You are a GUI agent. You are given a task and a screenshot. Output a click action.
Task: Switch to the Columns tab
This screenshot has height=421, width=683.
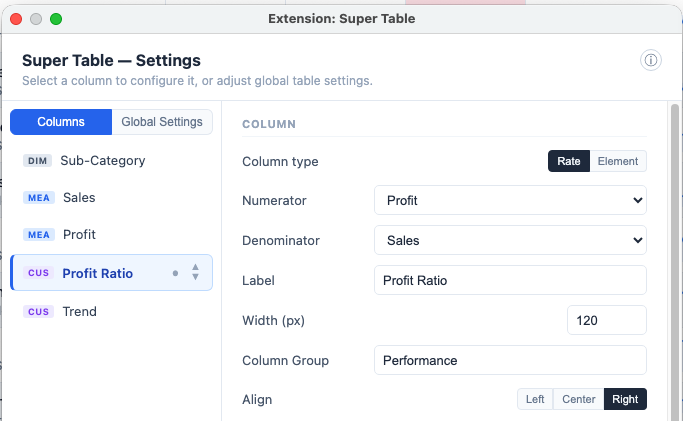[x=61, y=122]
